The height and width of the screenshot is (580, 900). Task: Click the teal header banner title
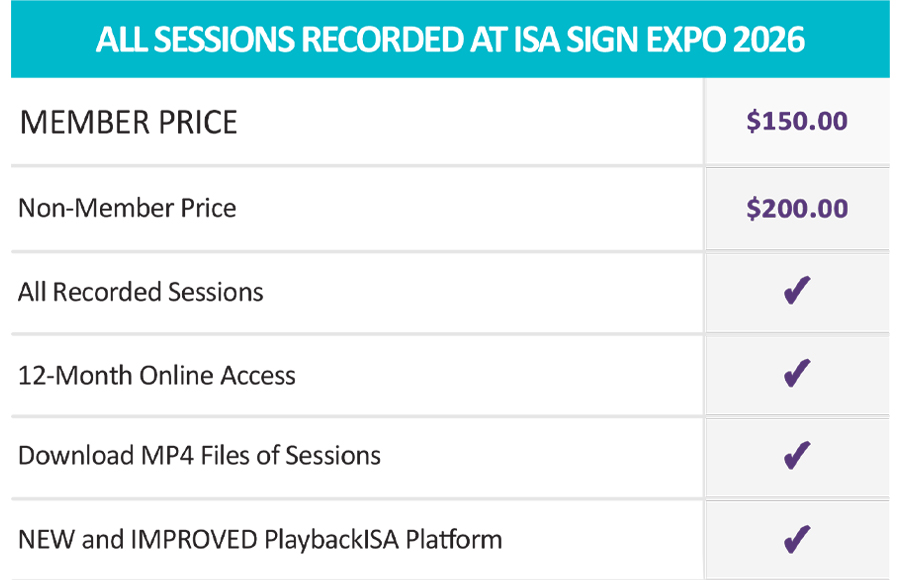coord(450,40)
